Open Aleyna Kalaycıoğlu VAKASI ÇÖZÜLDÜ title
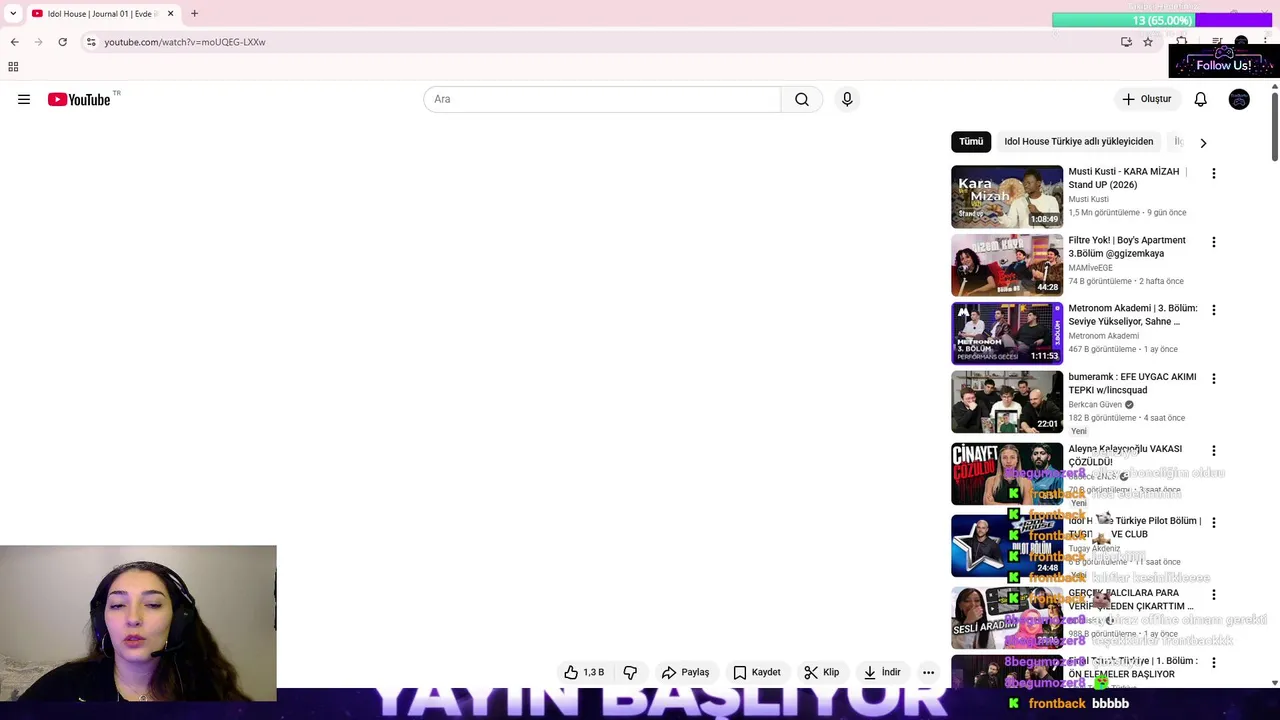This screenshot has width=1280, height=720. point(1125,455)
